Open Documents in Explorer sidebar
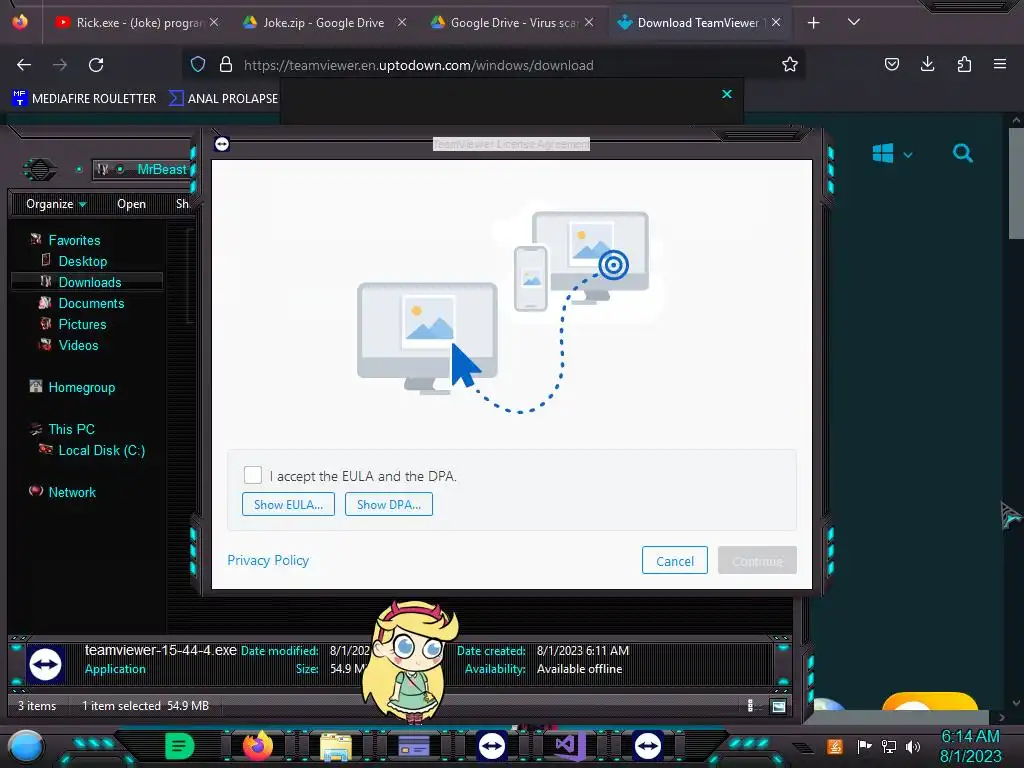Image resolution: width=1024 pixels, height=768 pixels. pos(91,303)
